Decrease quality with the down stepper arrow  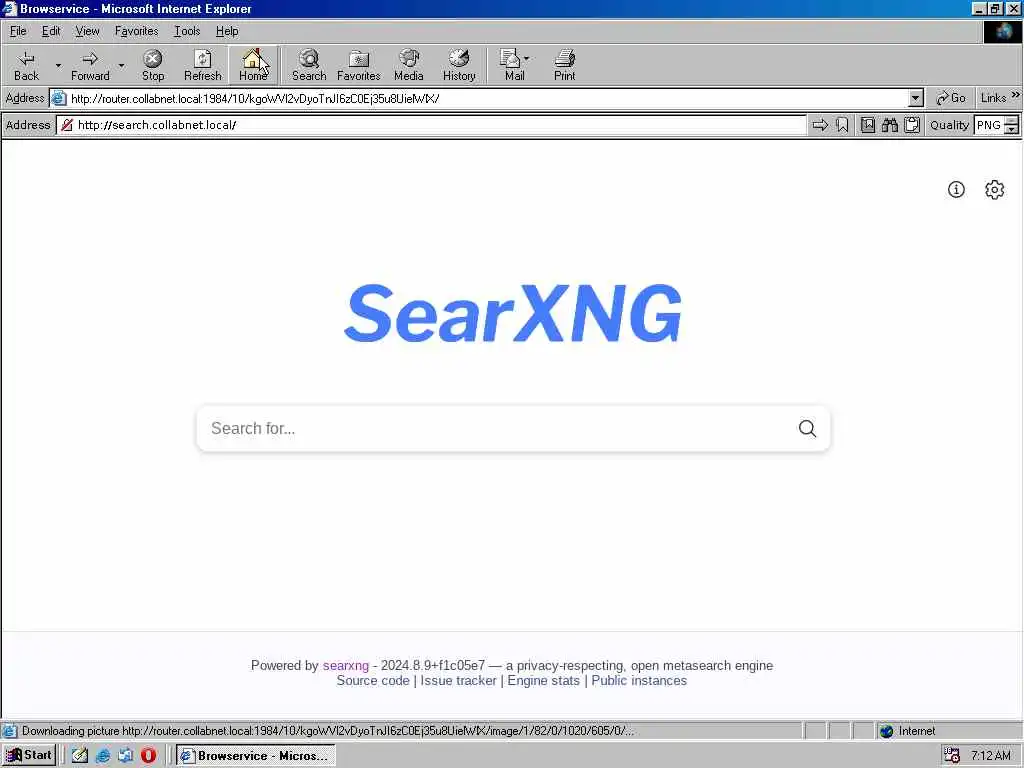point(1012,129)
